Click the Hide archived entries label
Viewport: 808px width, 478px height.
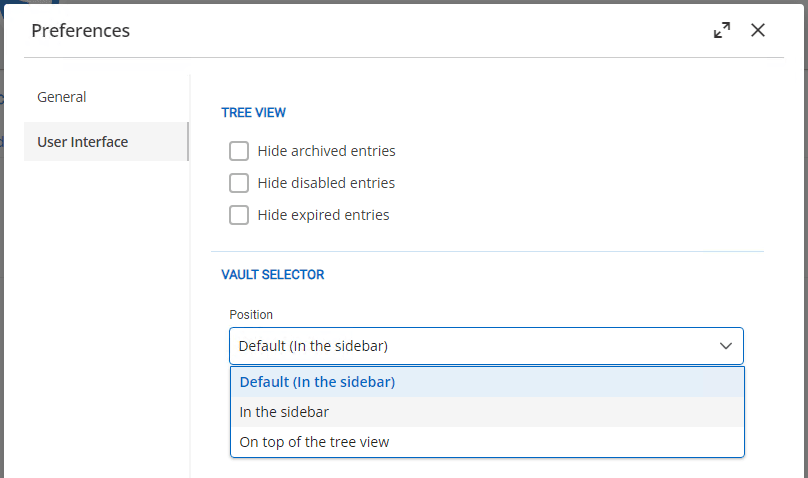coord(326,151)
